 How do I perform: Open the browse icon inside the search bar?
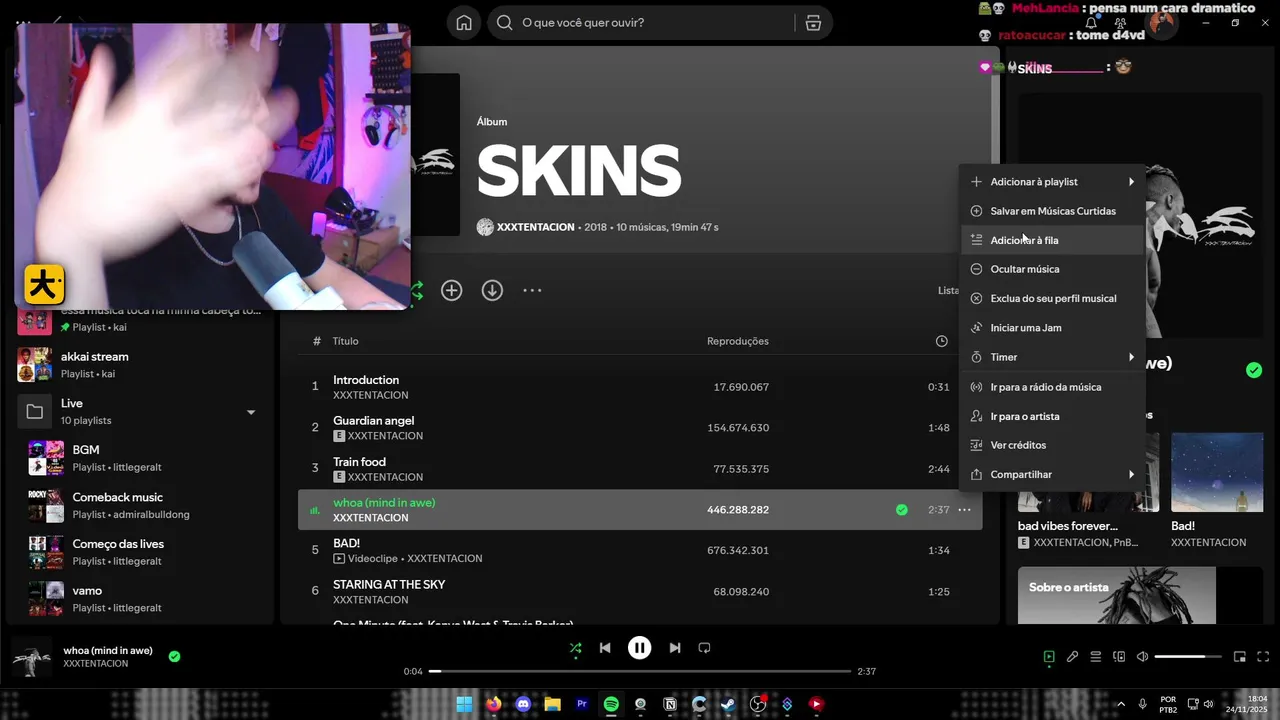tap(813, 23)
